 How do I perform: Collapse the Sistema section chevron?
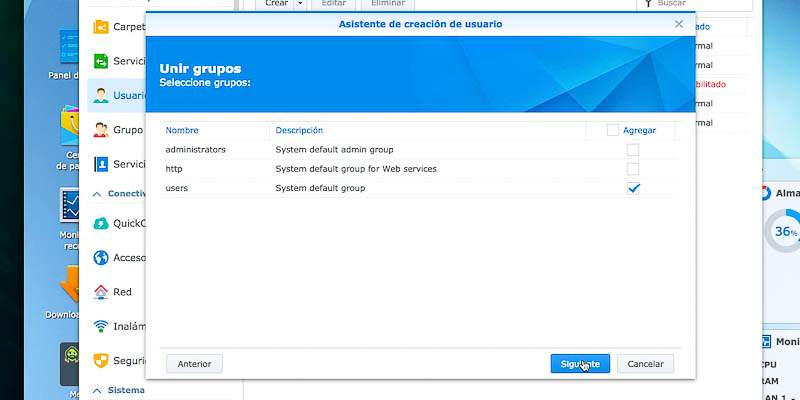tap(96, 390)
